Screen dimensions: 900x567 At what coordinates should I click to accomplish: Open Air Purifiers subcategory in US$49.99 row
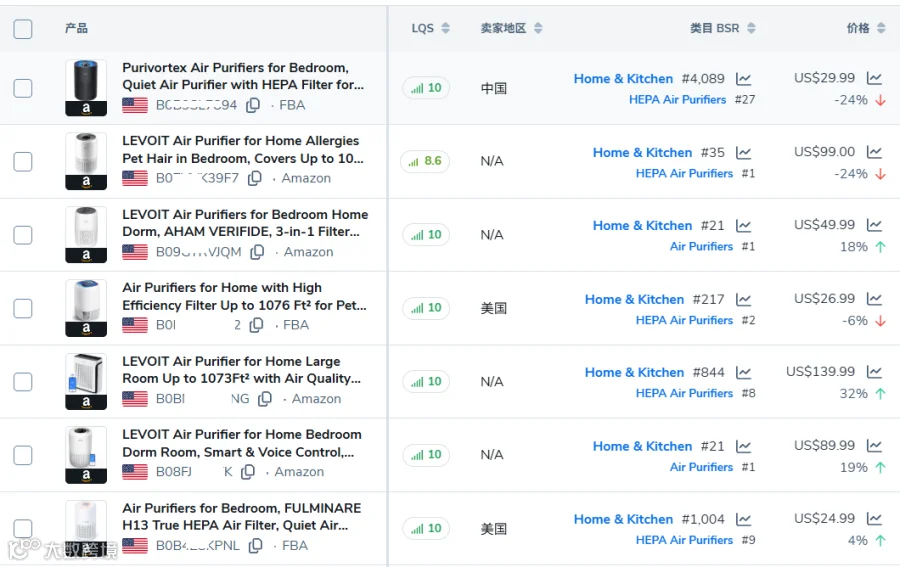(x=701, y=246)
